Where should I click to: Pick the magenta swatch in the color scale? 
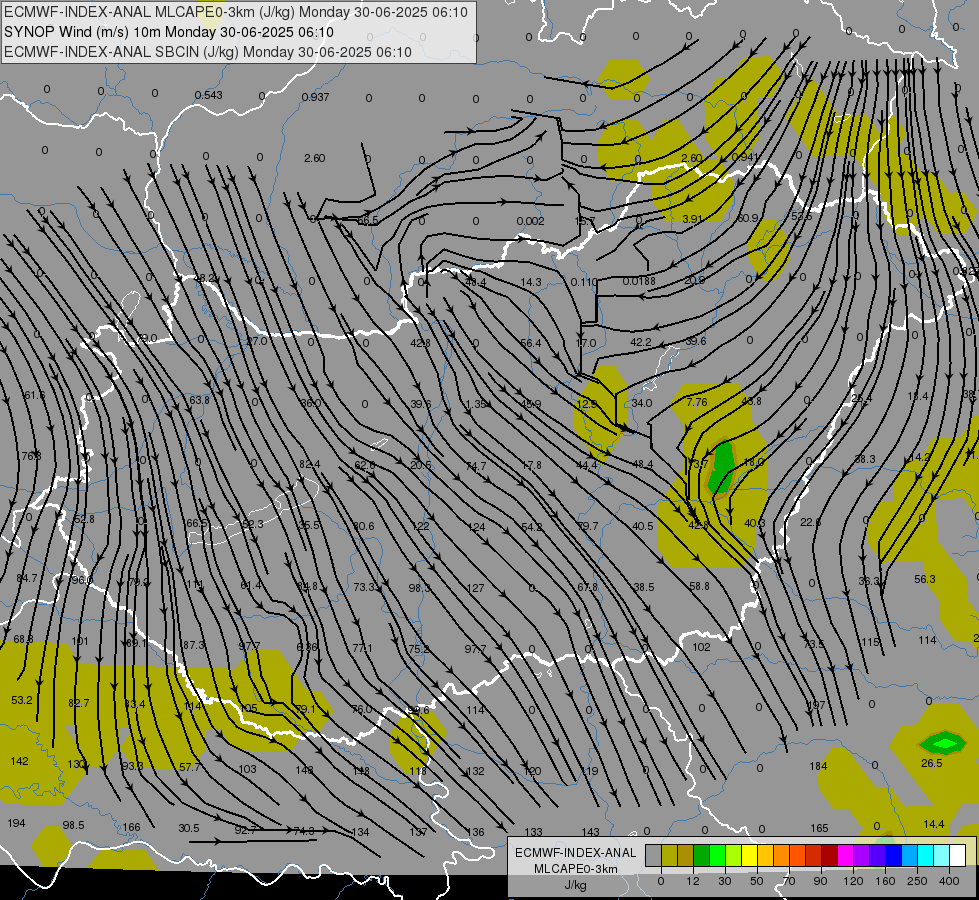pyautogui.click(x=846, y=855)
